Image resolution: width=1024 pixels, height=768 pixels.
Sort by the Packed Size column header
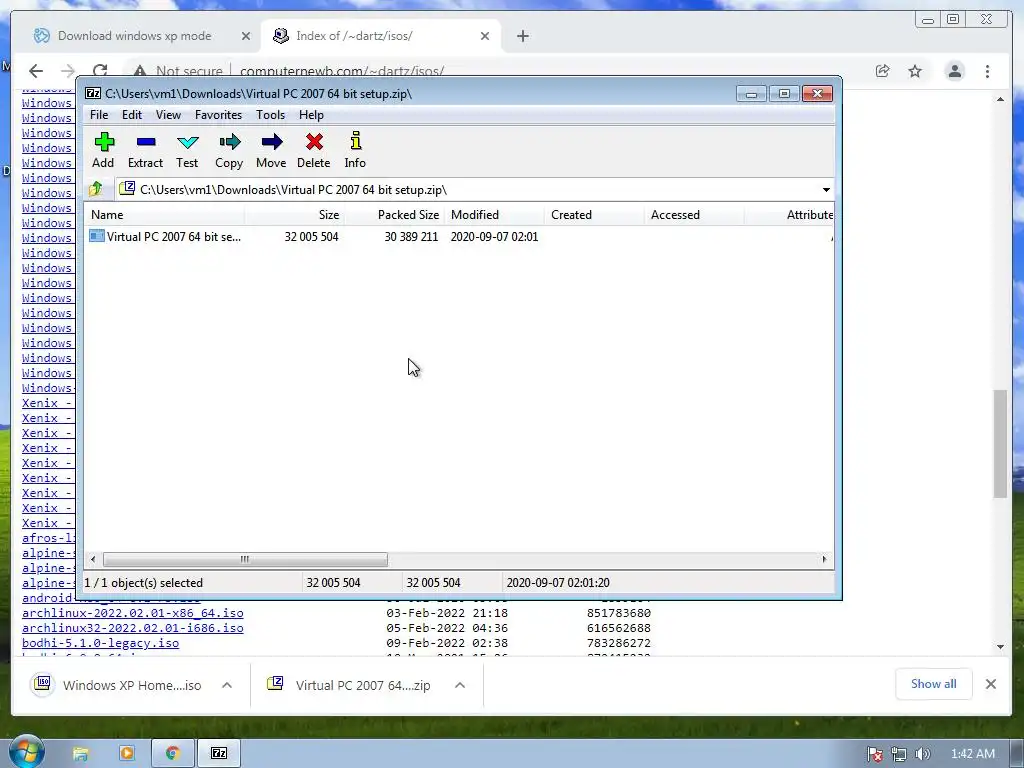tap(394, 215)
